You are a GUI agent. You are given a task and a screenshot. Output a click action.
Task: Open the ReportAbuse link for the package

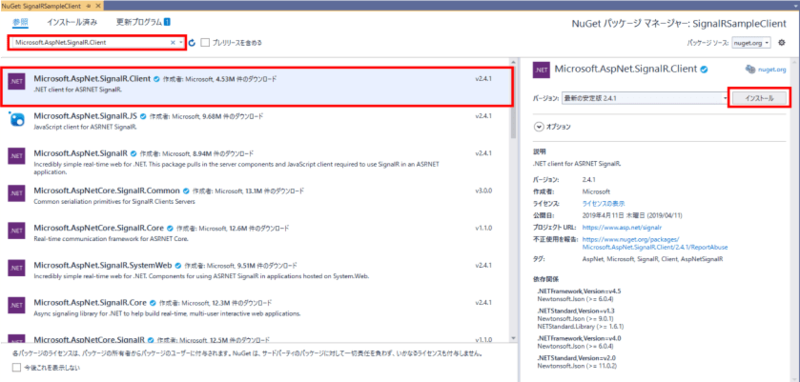(655, 243)
